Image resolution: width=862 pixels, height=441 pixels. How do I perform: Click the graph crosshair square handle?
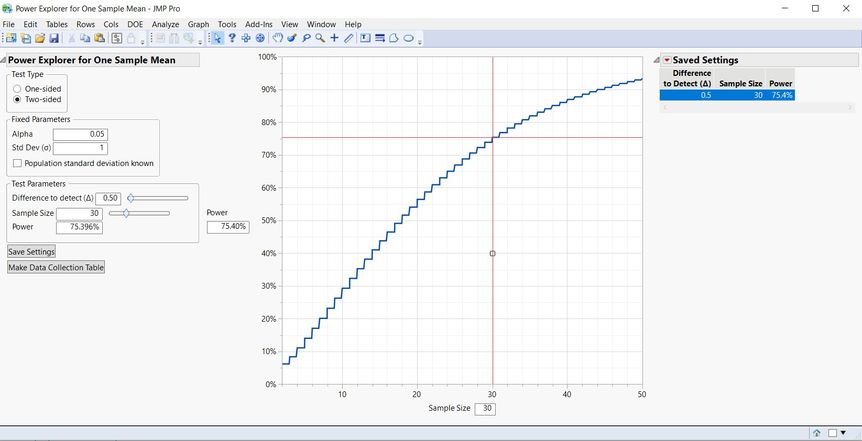pos(492,253)
